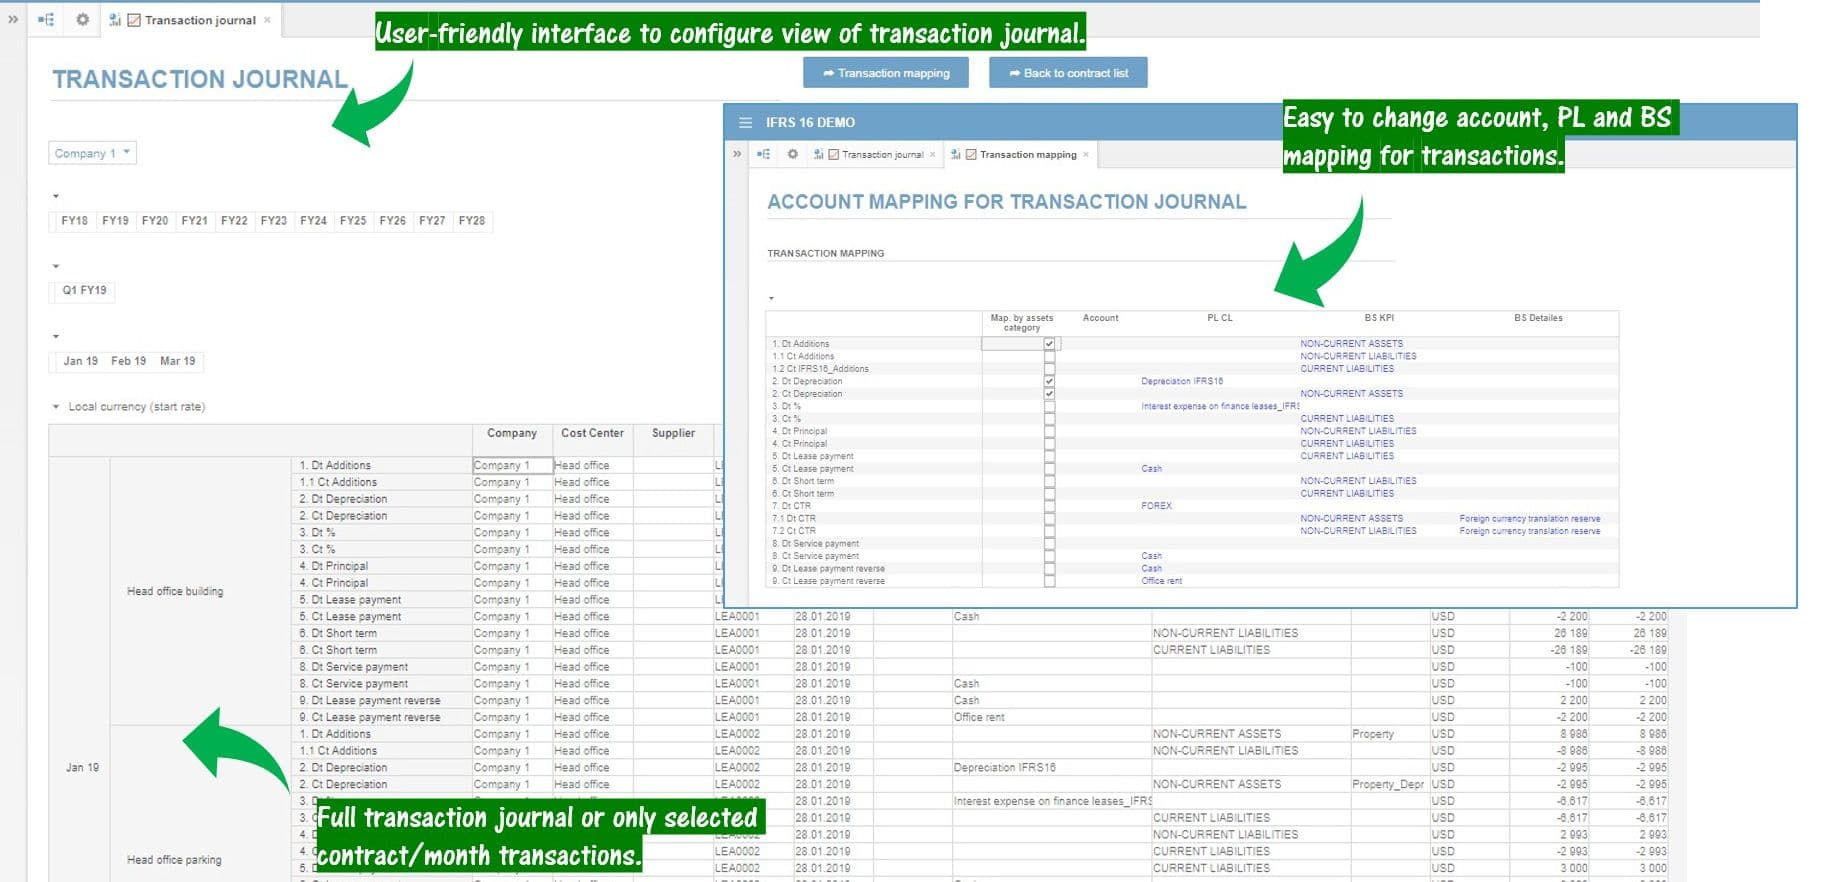Toggle the asset-category checkbox for 1. Dt Additions

tap(1049, 344)
